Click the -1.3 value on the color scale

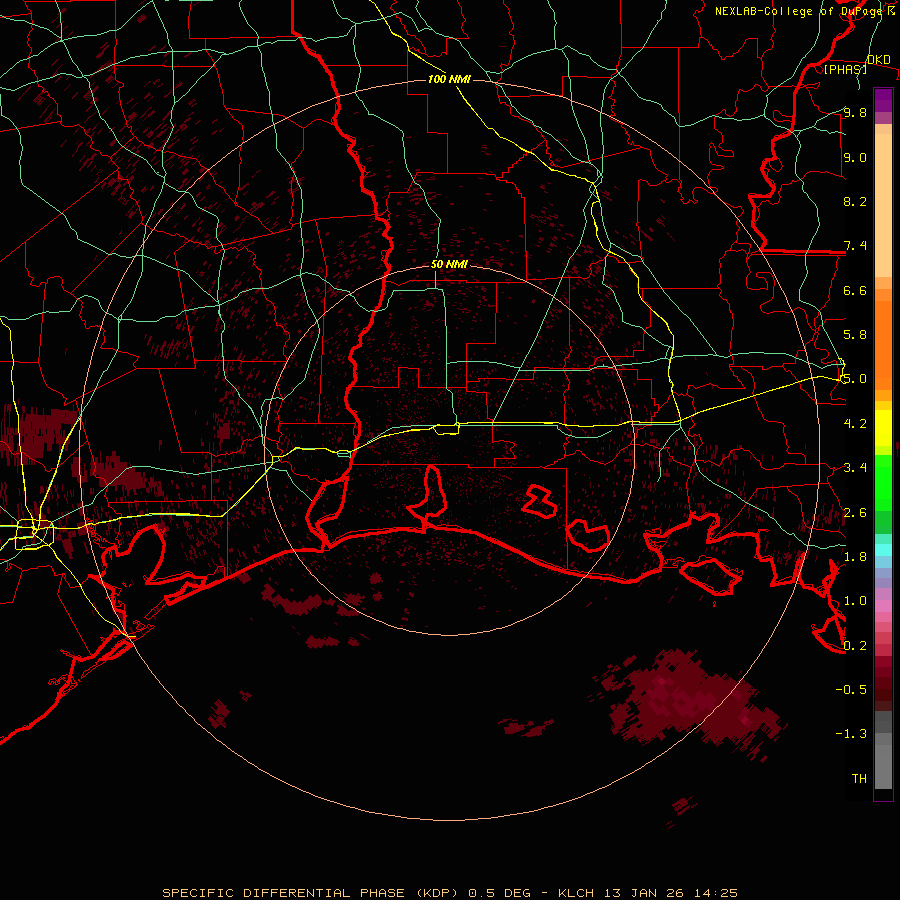851,734
